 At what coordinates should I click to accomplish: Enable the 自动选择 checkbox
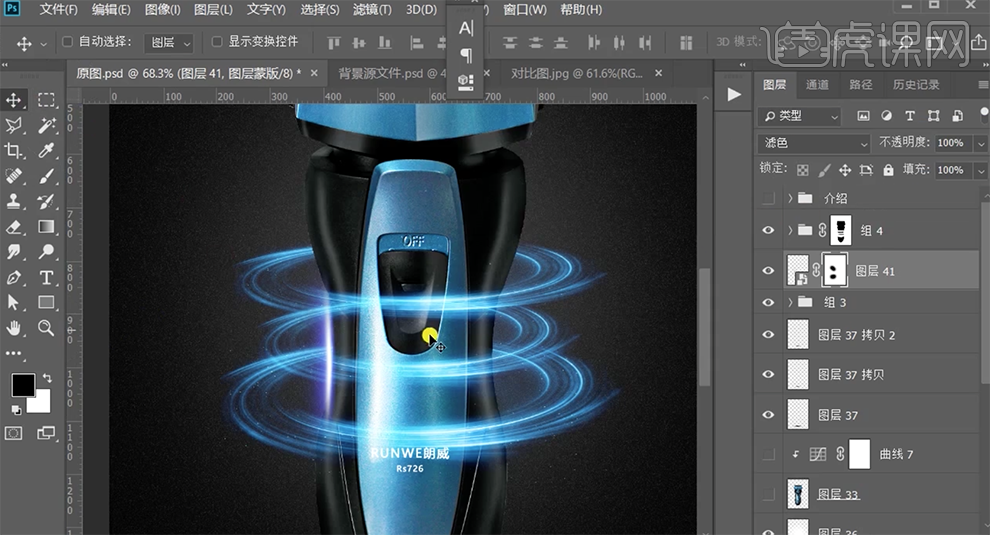pos(68,42)
